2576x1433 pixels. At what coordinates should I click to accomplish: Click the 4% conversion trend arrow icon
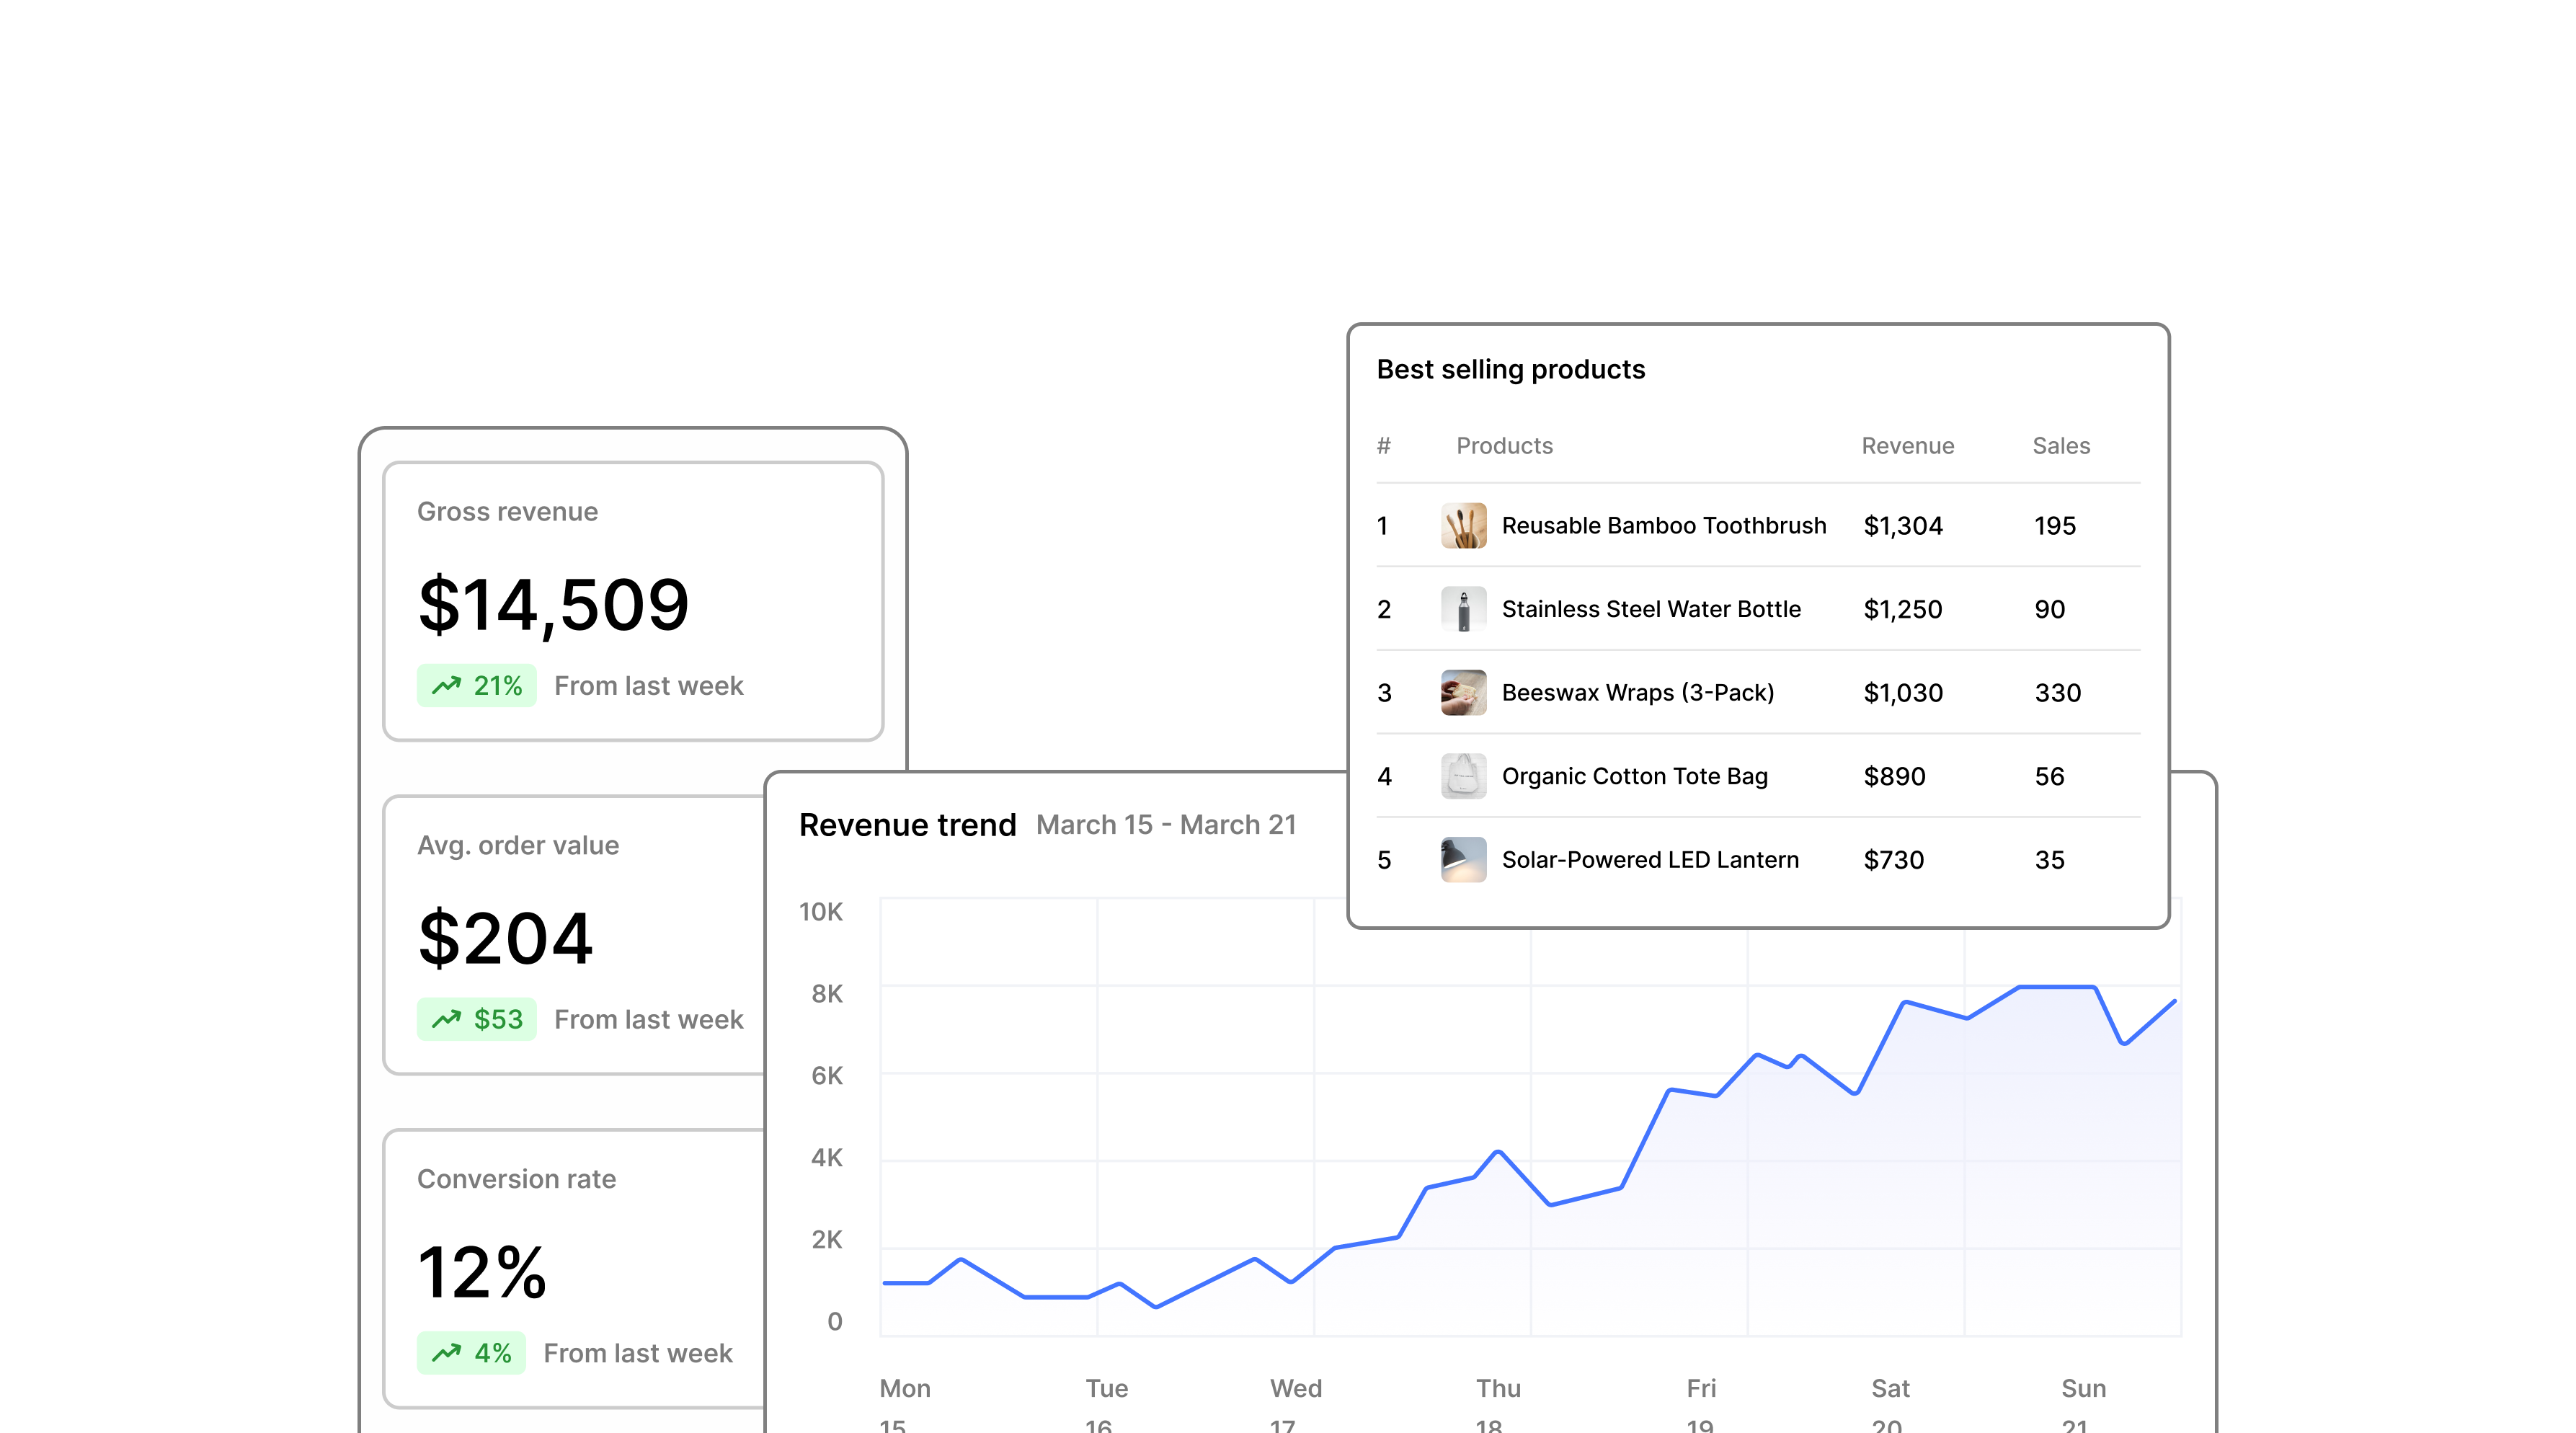(446, 1354)
